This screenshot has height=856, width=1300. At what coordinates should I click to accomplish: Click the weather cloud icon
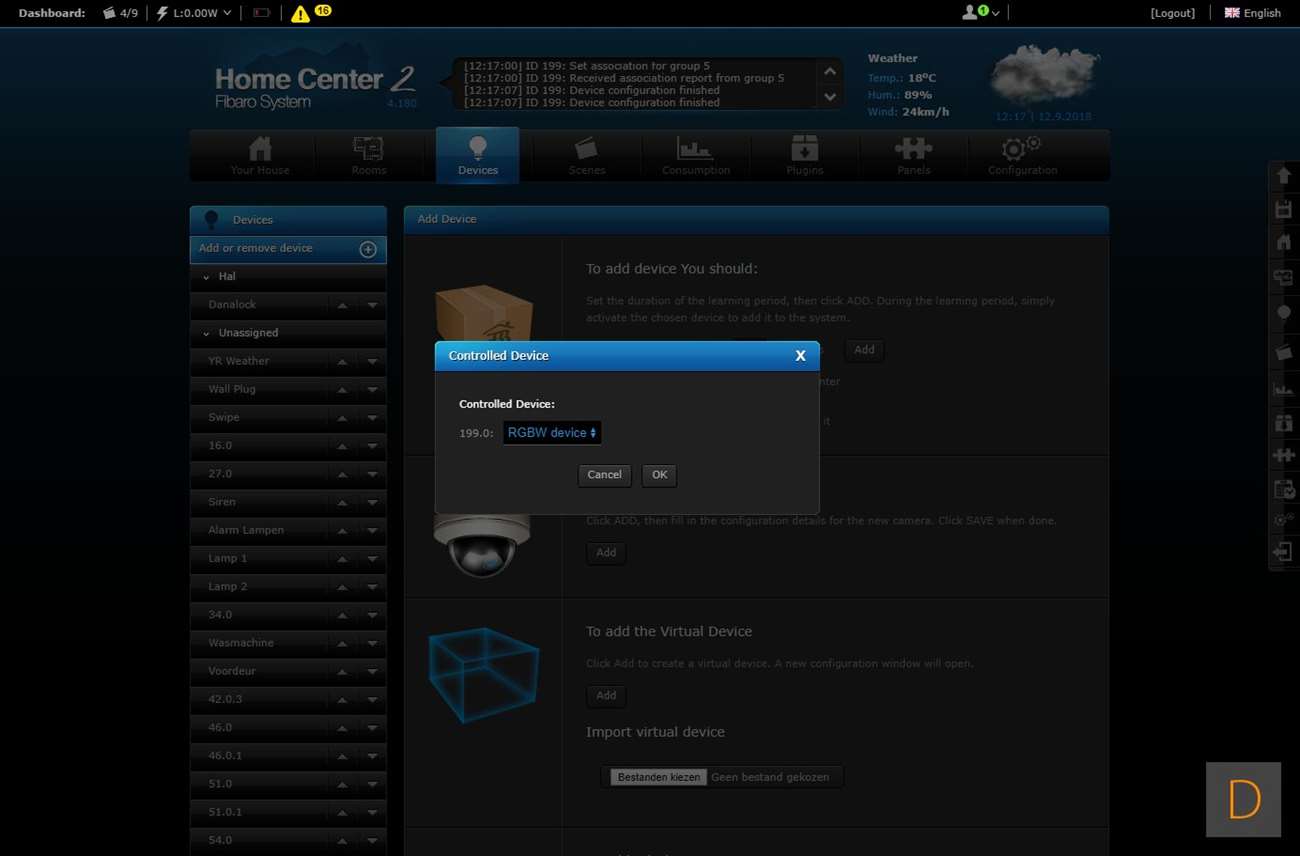tap(1045, 76)
